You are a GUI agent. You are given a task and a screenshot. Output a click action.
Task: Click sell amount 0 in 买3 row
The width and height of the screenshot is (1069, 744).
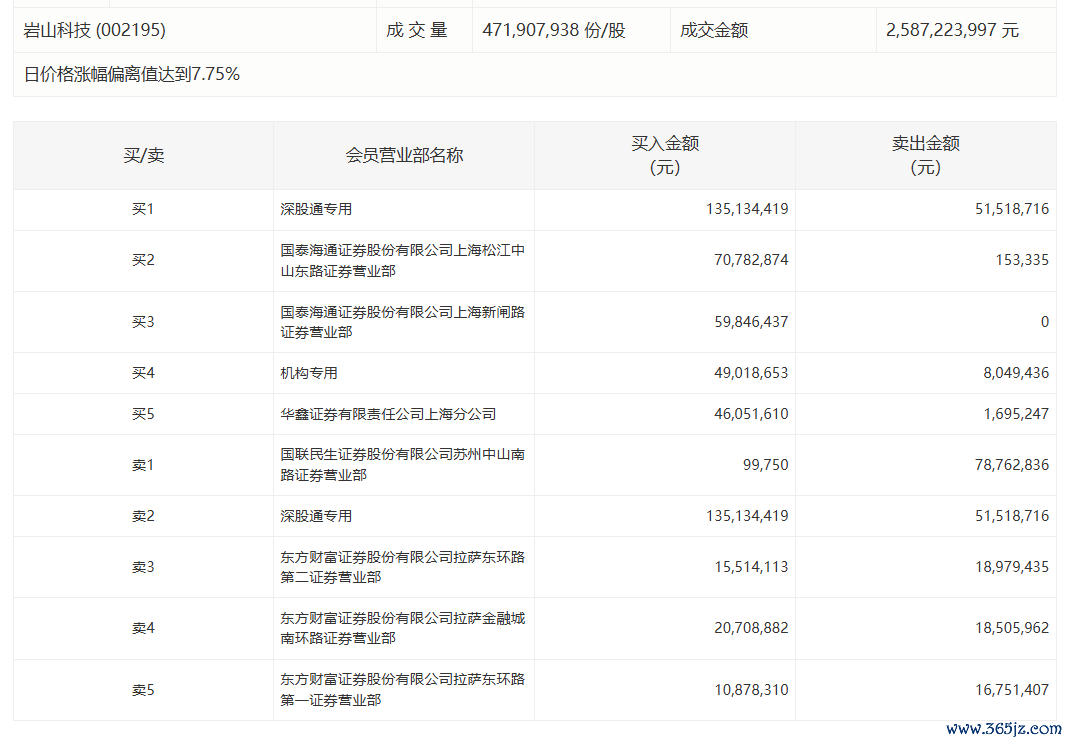coord(1045,322)
